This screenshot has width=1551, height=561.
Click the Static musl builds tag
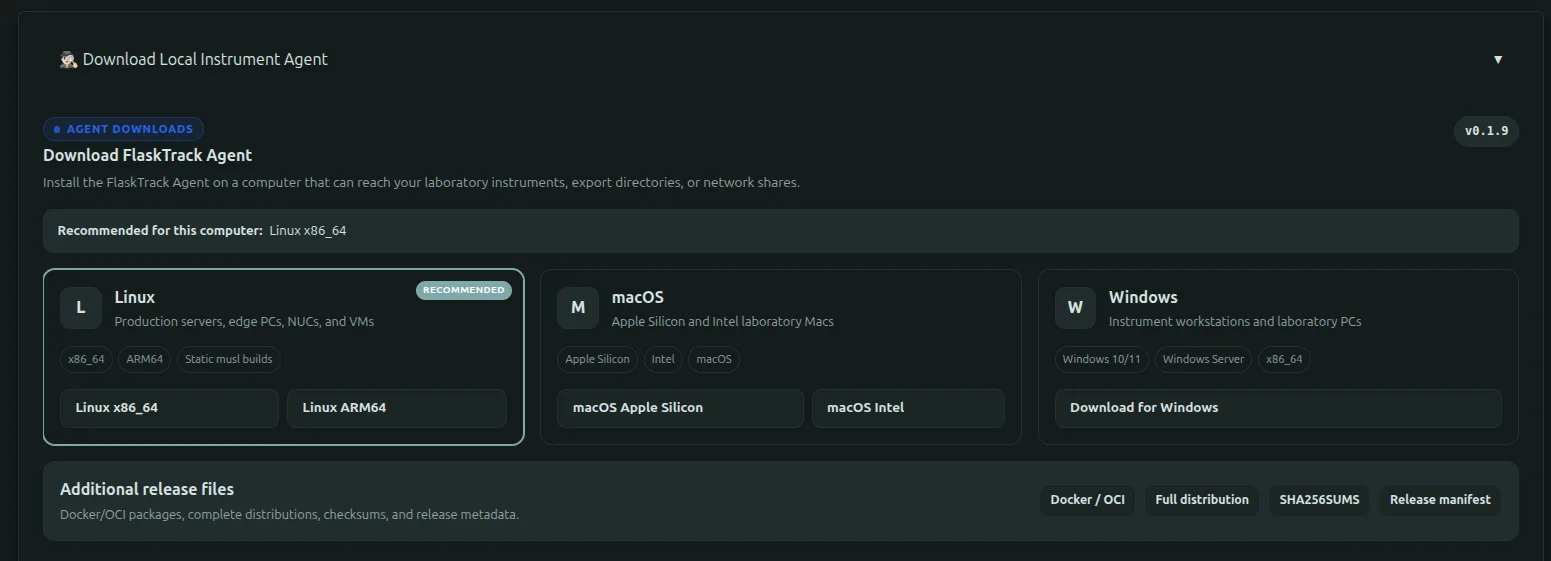[x=229, y=360]
